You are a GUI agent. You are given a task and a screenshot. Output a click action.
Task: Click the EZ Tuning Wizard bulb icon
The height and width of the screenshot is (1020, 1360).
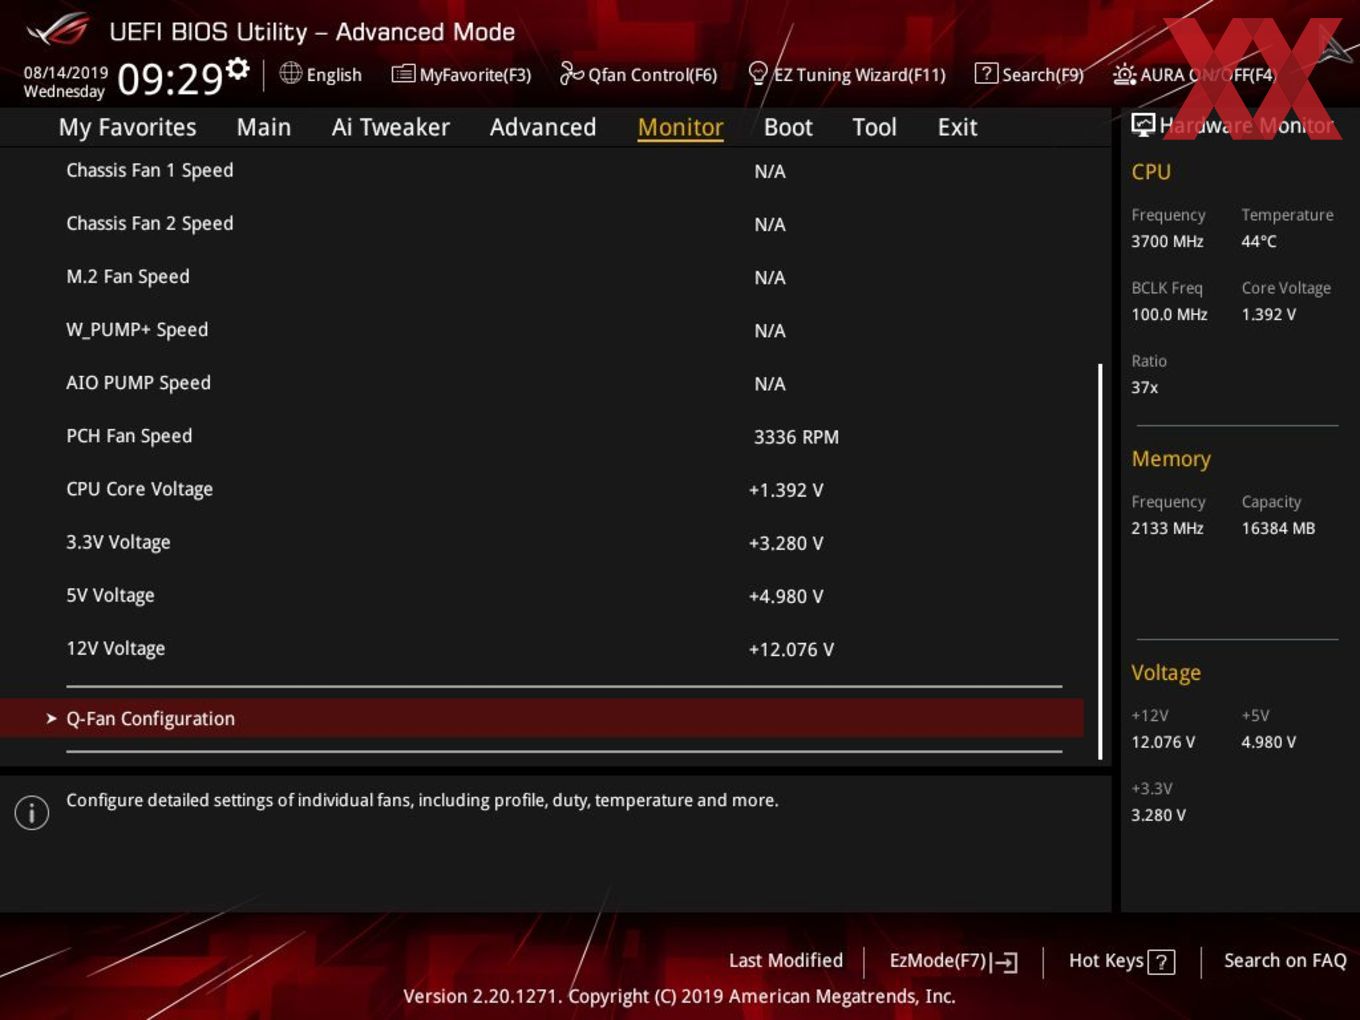point(758,73)
